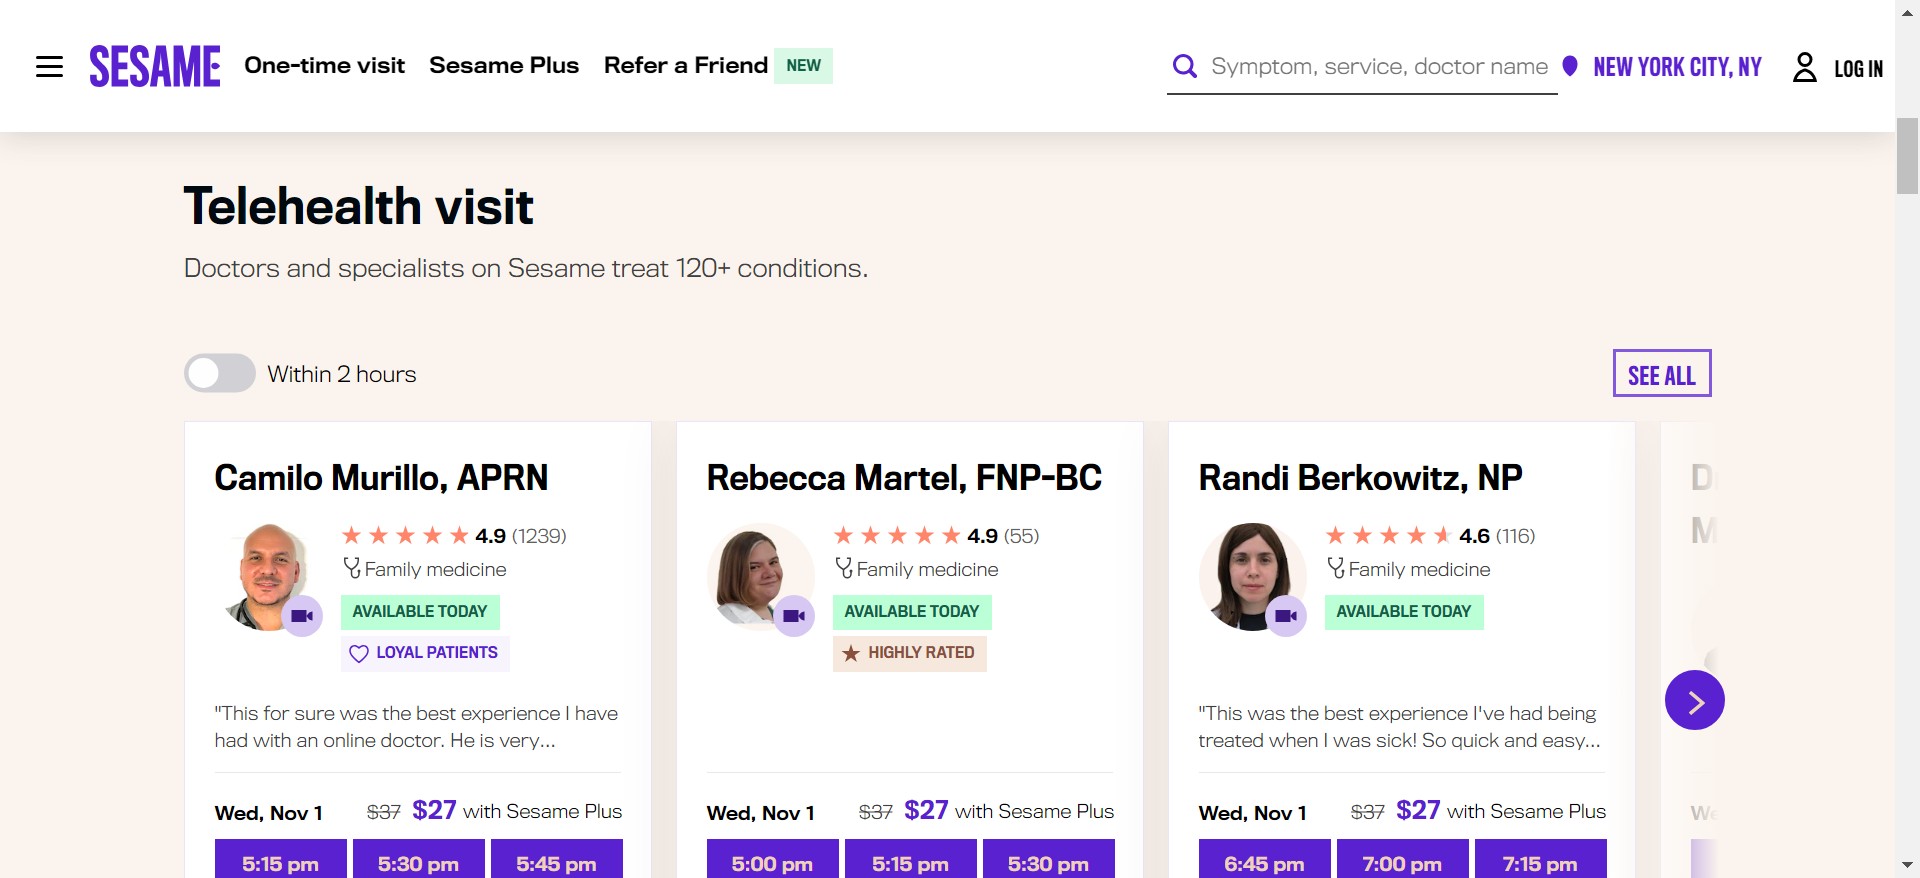1920x878 pixels.
Task: Click the page vertical scrollbar thumb
Action: (x=1907, y=155)
